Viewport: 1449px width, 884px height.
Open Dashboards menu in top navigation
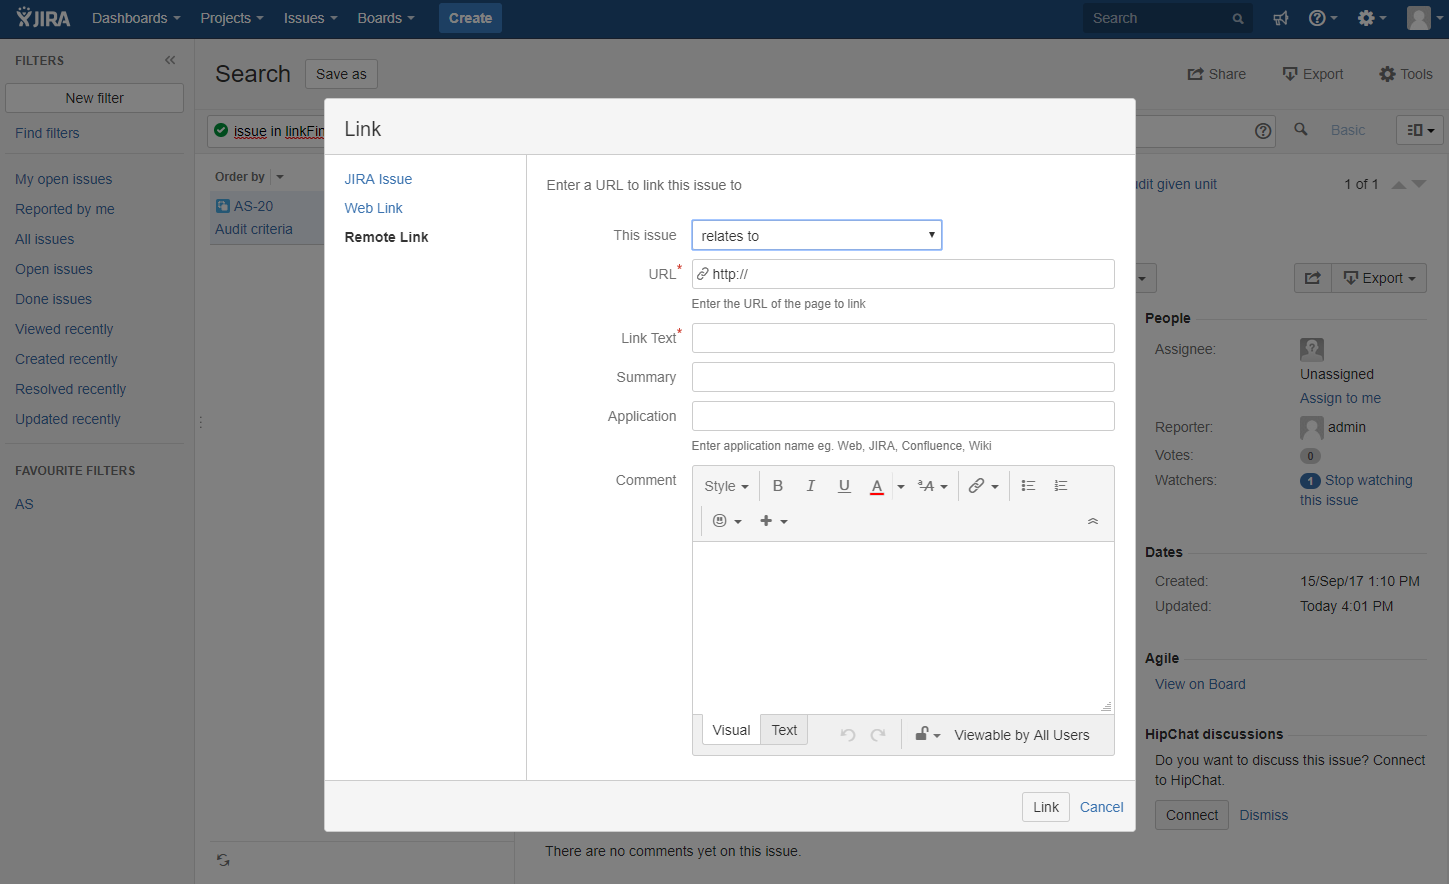136,18
